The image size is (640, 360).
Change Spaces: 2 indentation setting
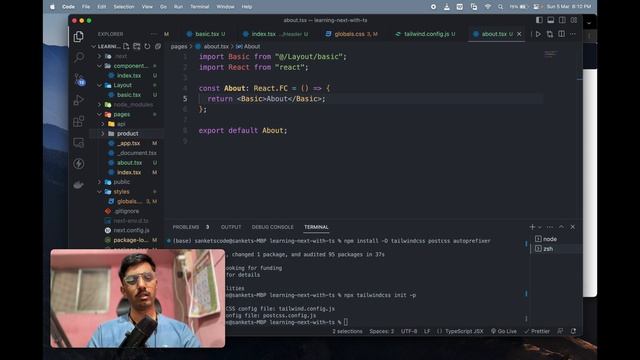[382, 331]
